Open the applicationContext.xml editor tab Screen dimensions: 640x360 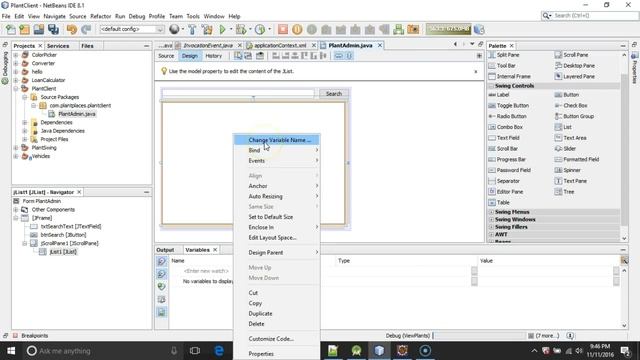(x=280, y=45)
